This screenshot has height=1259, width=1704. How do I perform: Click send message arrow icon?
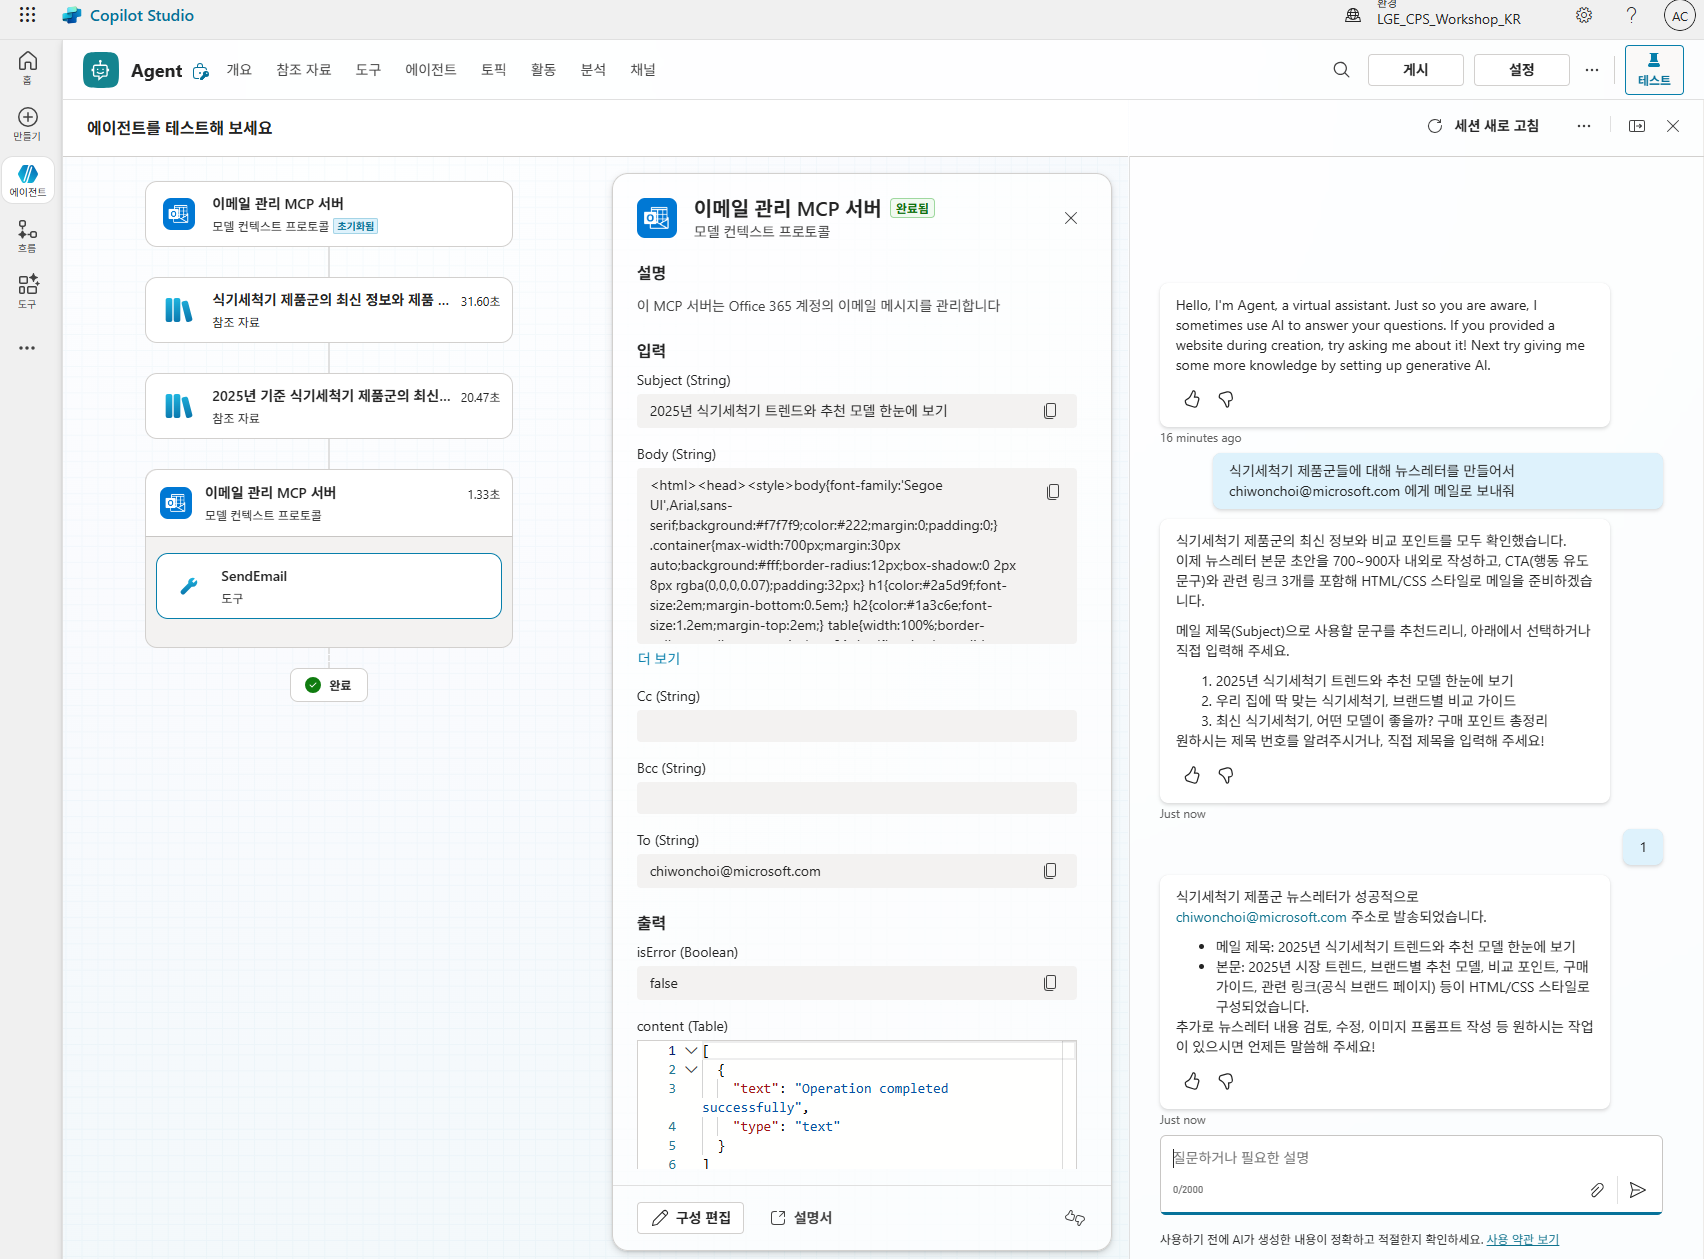point(1637,1189)
